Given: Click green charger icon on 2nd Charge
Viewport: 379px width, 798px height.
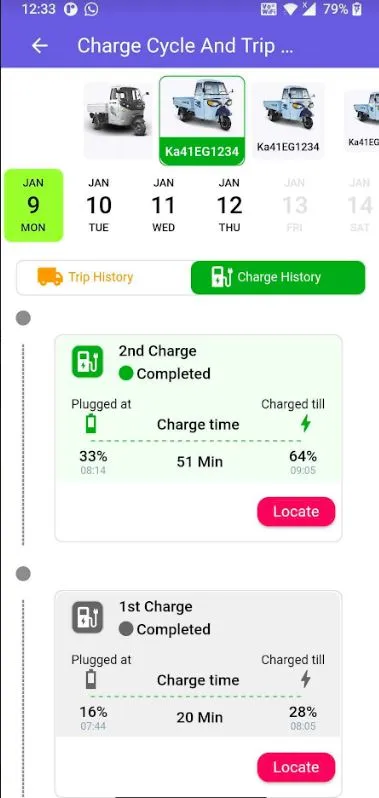Looking at the screenshot, I should [88, 362].
